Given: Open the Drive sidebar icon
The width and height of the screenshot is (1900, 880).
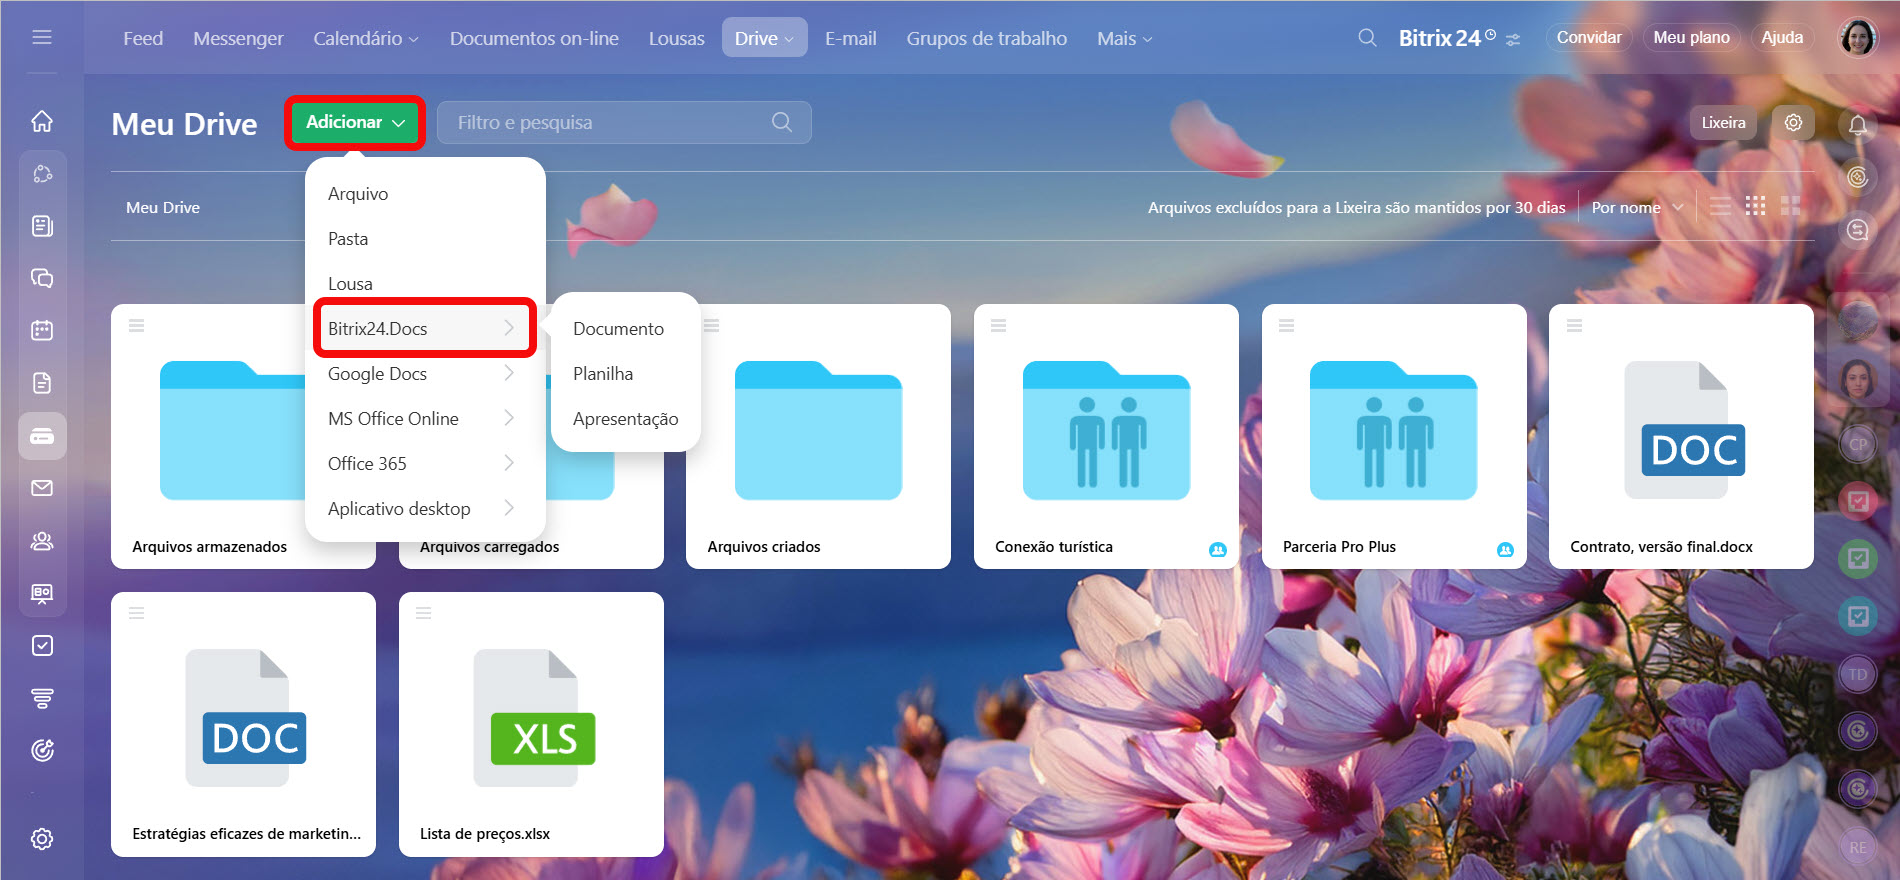Looking at the screenshot, I should [42, 436].
